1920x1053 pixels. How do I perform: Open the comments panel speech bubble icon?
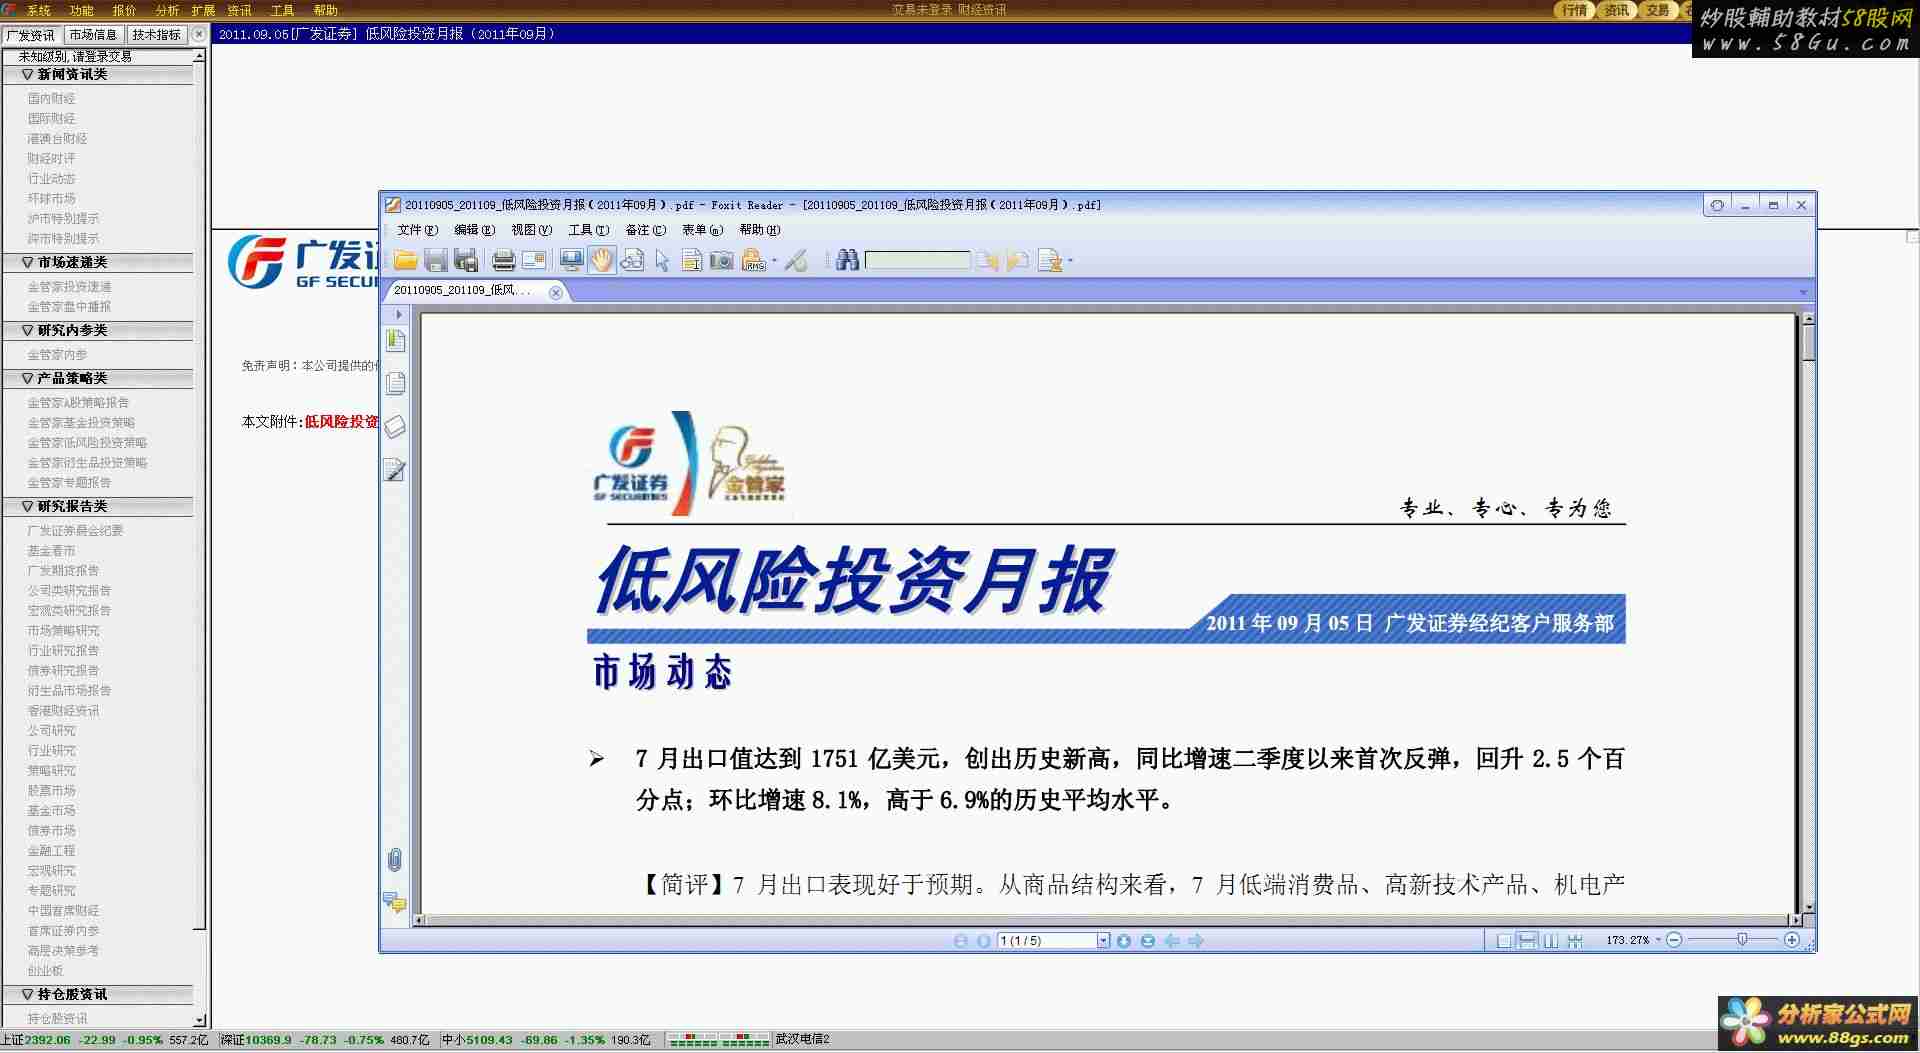[x=395, y=903]
